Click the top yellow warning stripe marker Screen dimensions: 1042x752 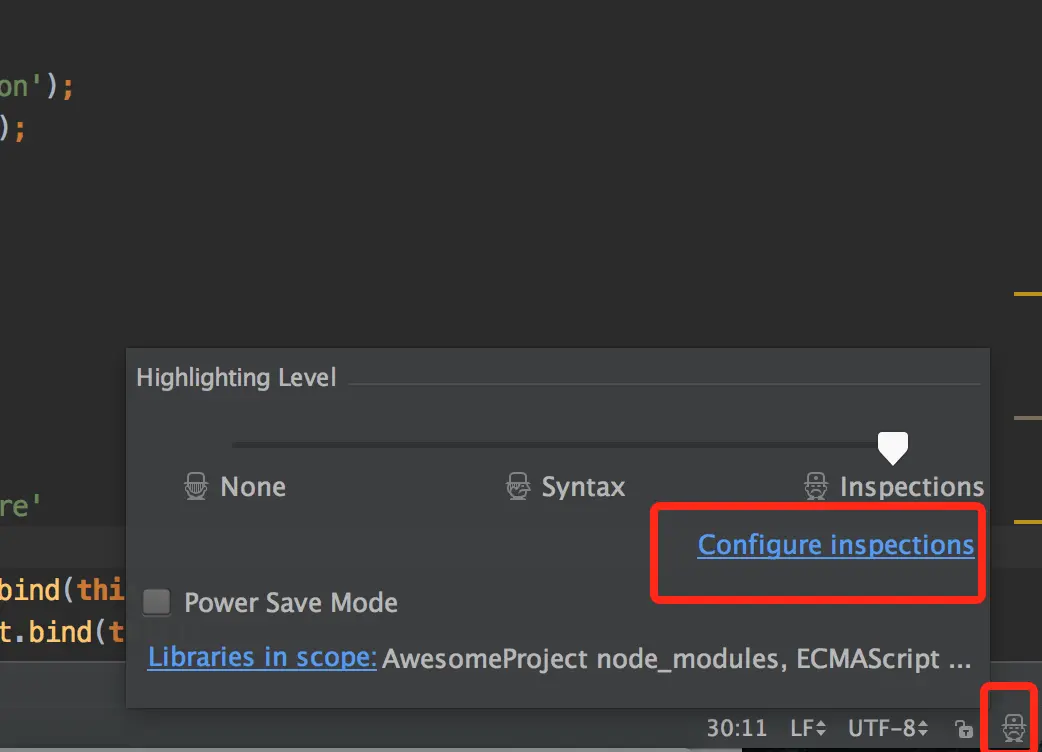pos(1027,294)
